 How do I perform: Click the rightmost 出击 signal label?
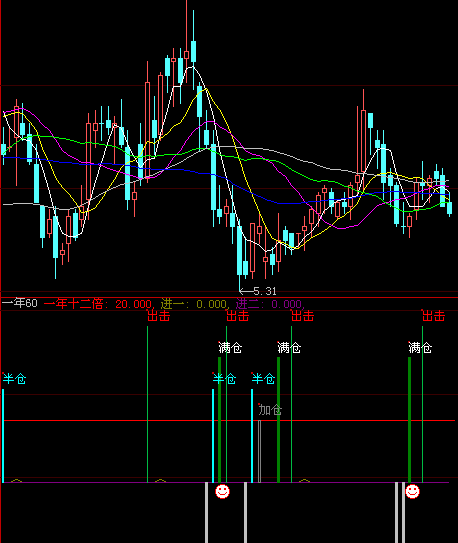(433, 316)
